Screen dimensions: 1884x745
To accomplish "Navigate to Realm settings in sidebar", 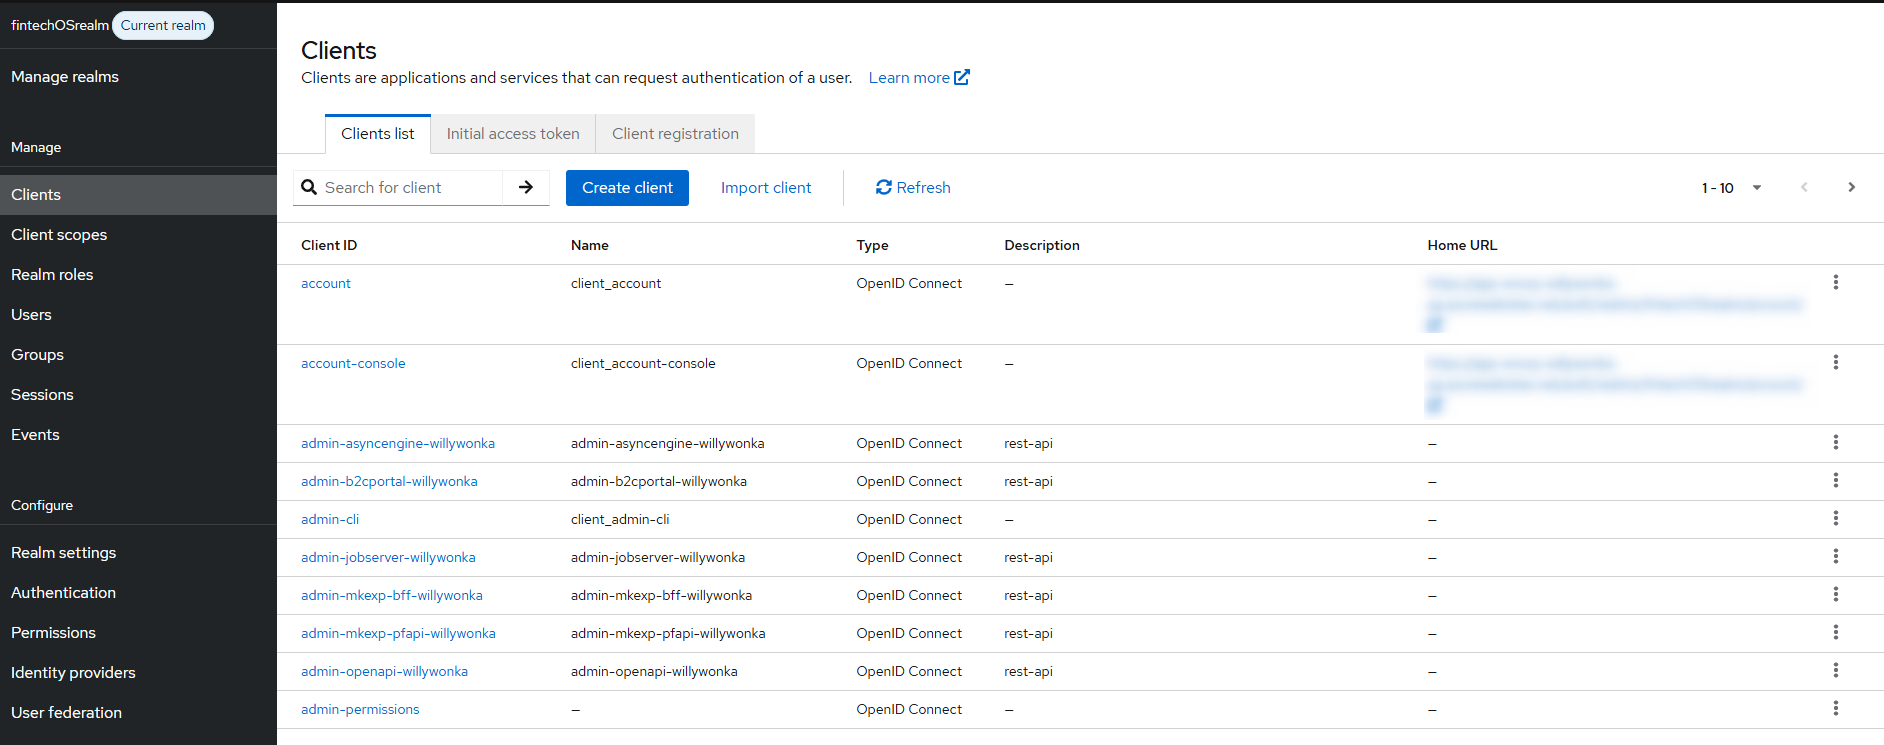I will [64, 553].
